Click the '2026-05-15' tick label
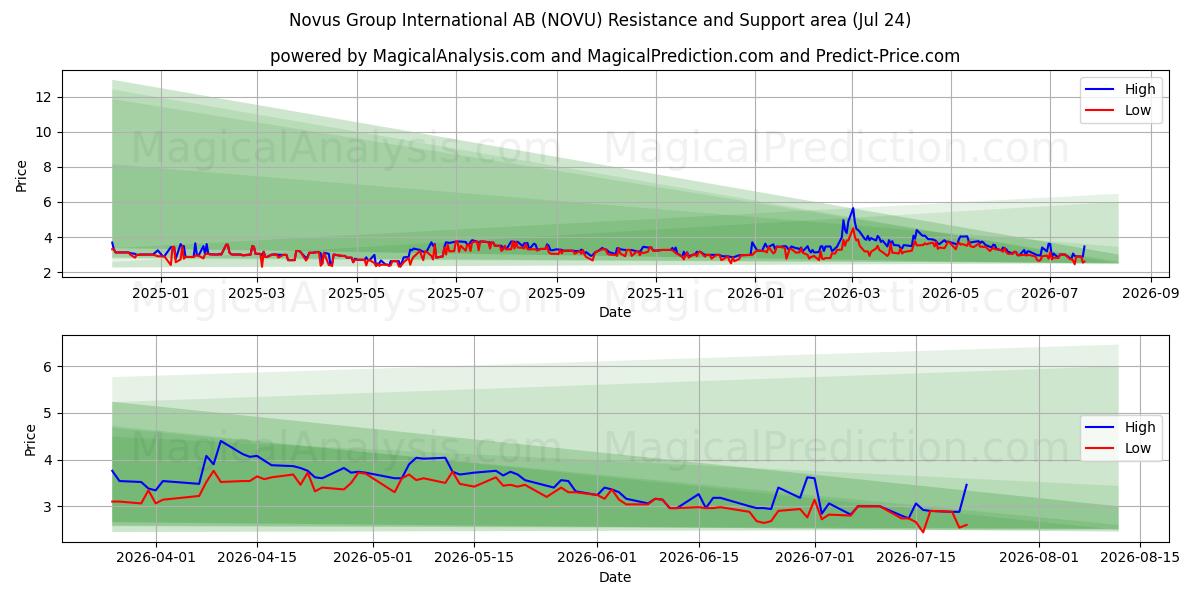 [476, 557]
